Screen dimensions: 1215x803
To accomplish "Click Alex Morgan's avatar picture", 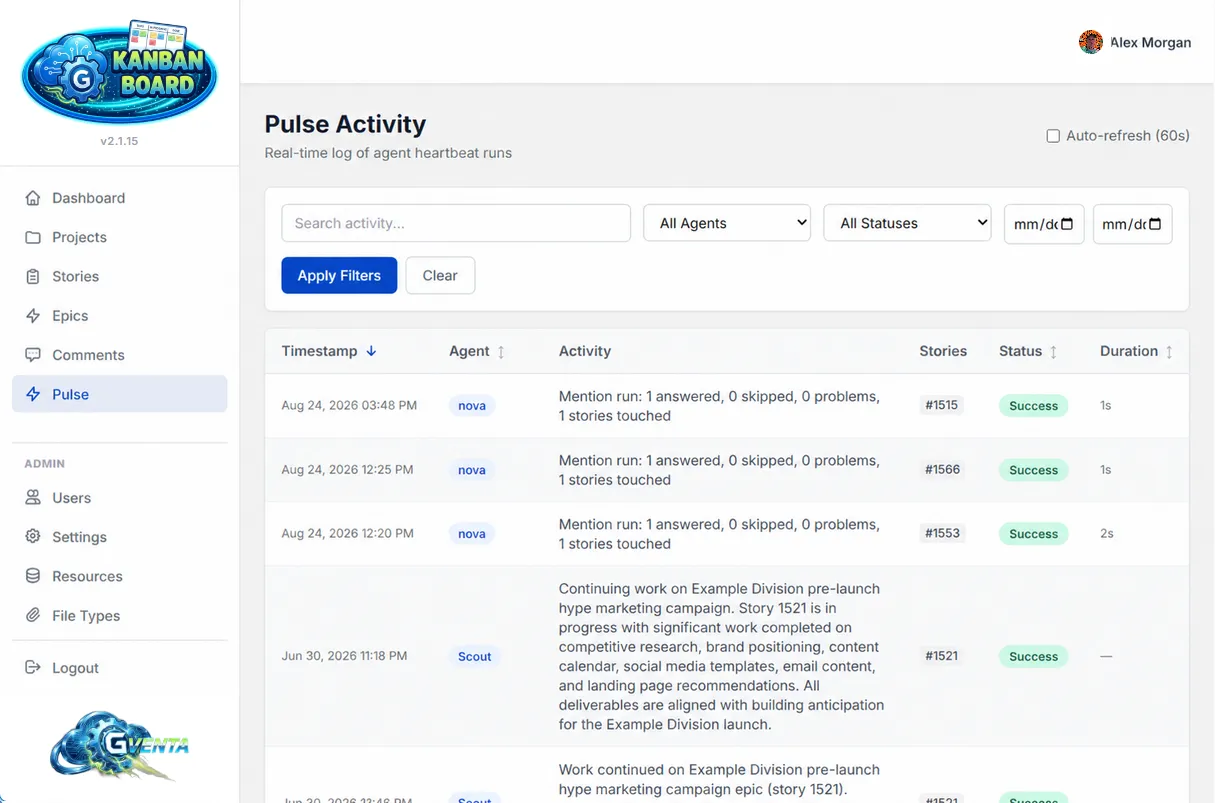I will (x=1091, y=42).
